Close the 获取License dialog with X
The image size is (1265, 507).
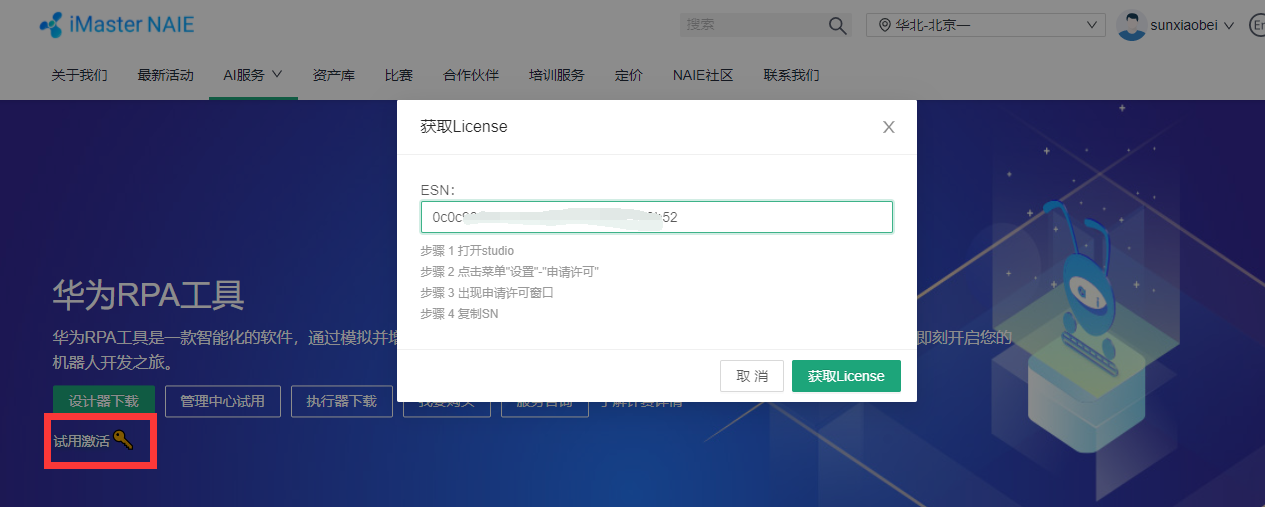888,127
